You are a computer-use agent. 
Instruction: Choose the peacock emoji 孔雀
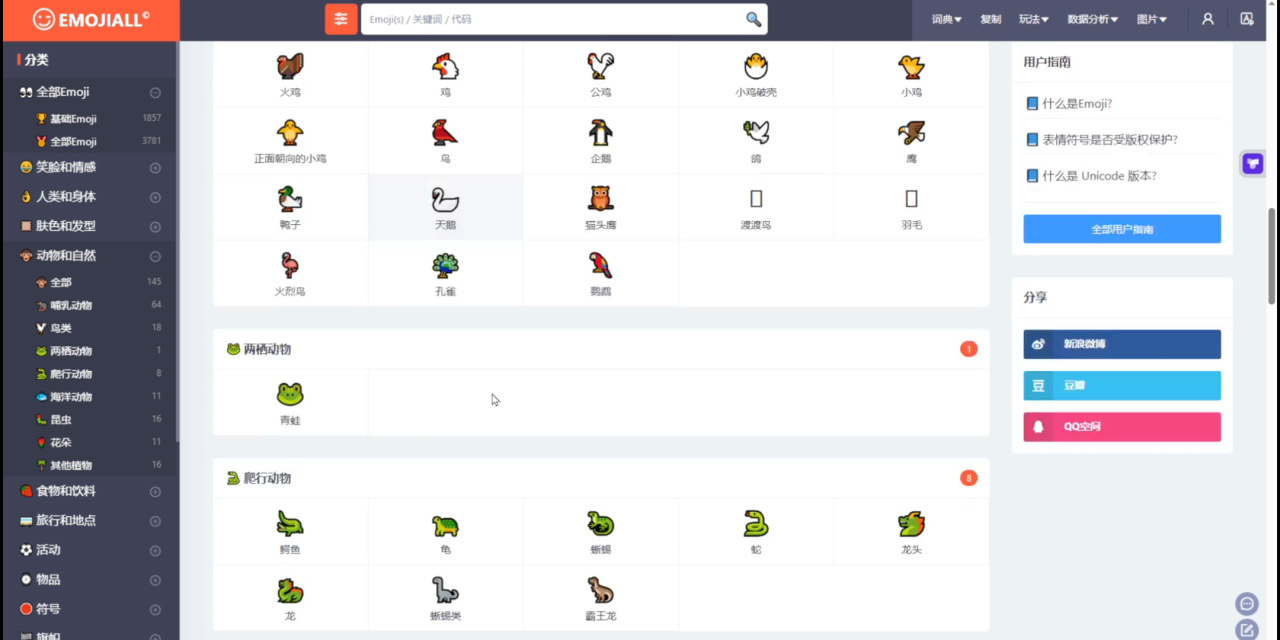(445, 274)
